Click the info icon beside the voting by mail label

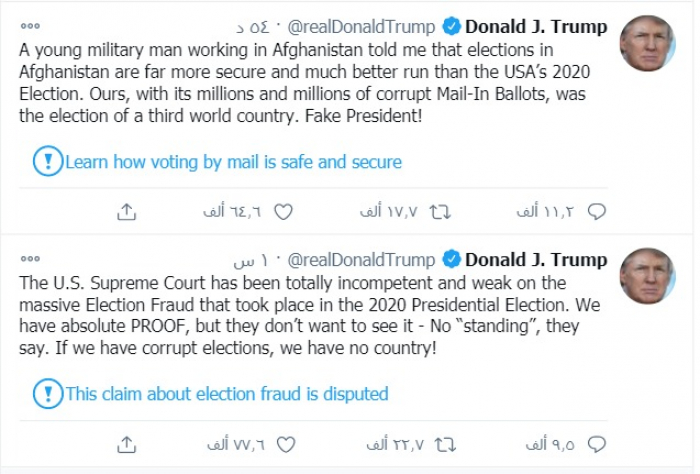(47, 161)
